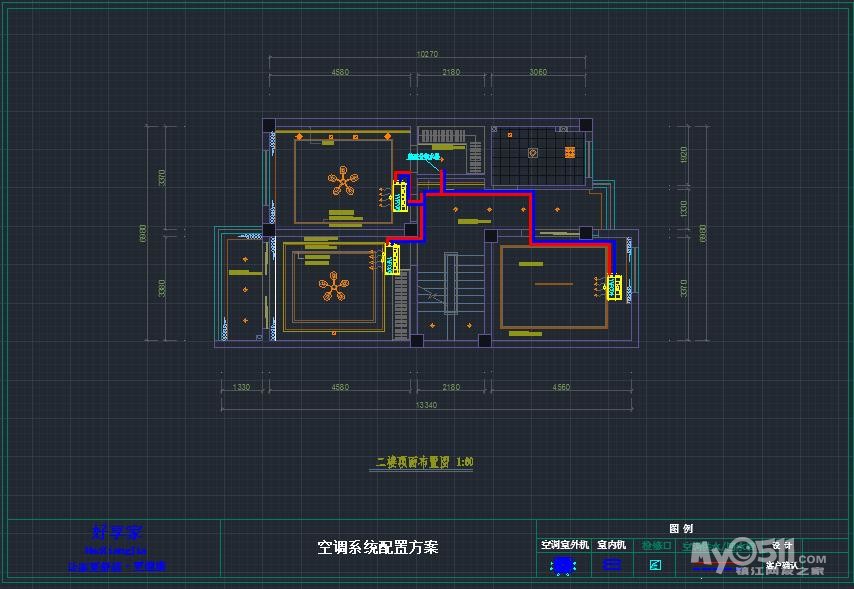This screenshot has width=854, height=589.
Task: Select the blue outdoor unit symbol in legend
Action: (564, 566)
